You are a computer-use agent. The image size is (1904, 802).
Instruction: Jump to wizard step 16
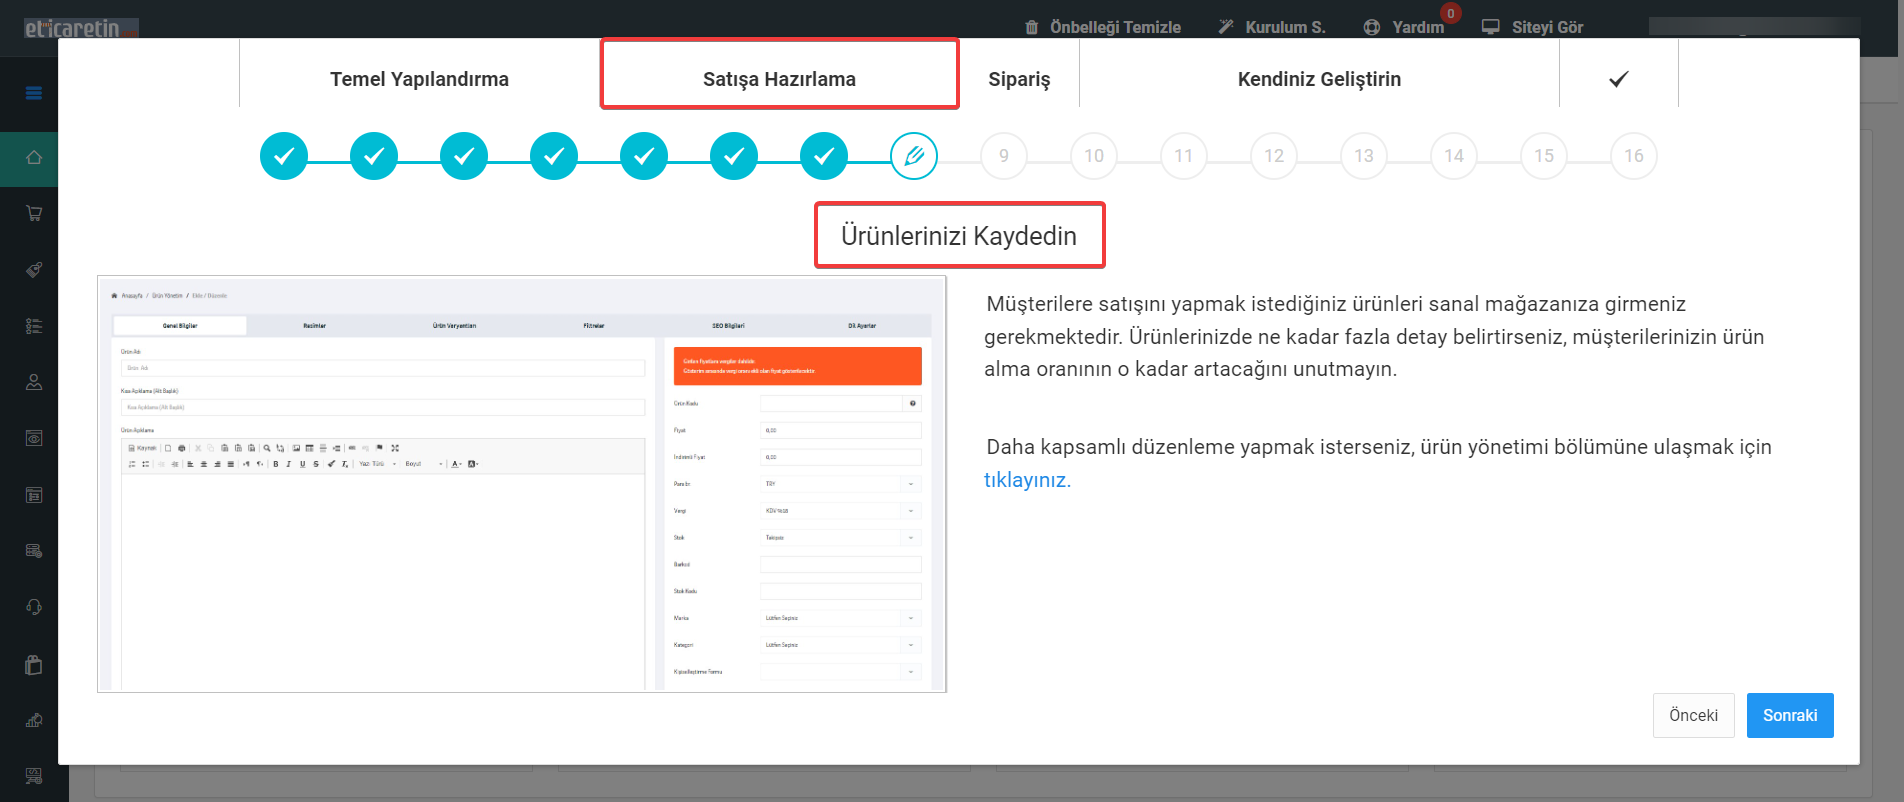coord(1634,156)
